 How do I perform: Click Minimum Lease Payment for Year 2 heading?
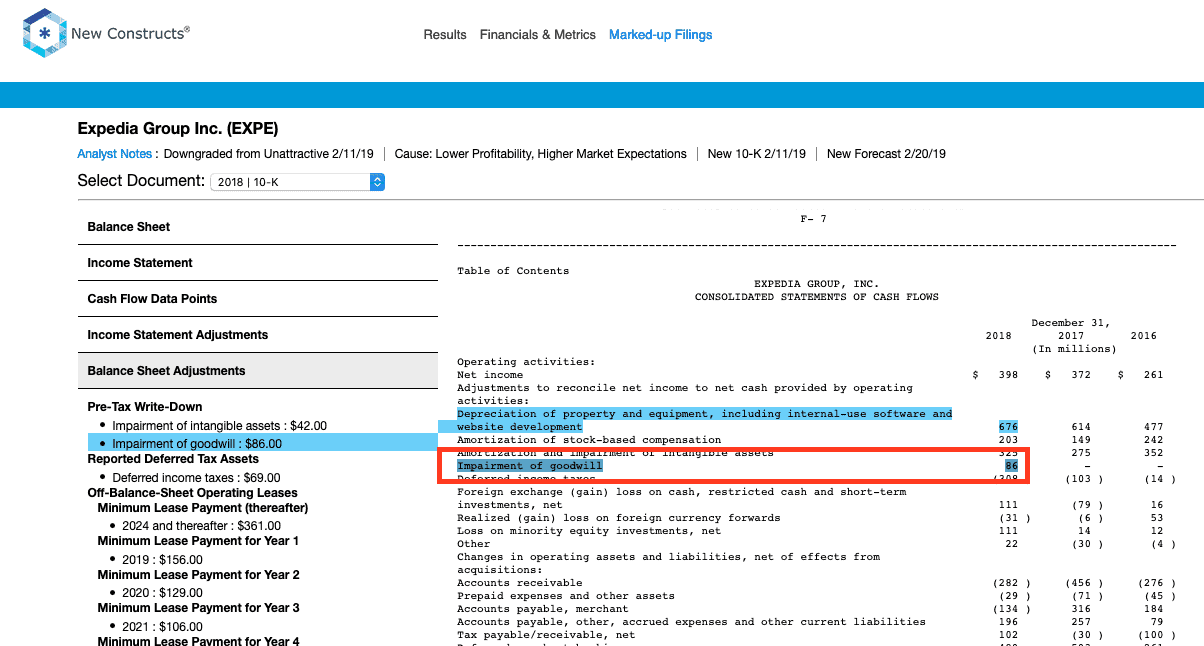[199, 575]
